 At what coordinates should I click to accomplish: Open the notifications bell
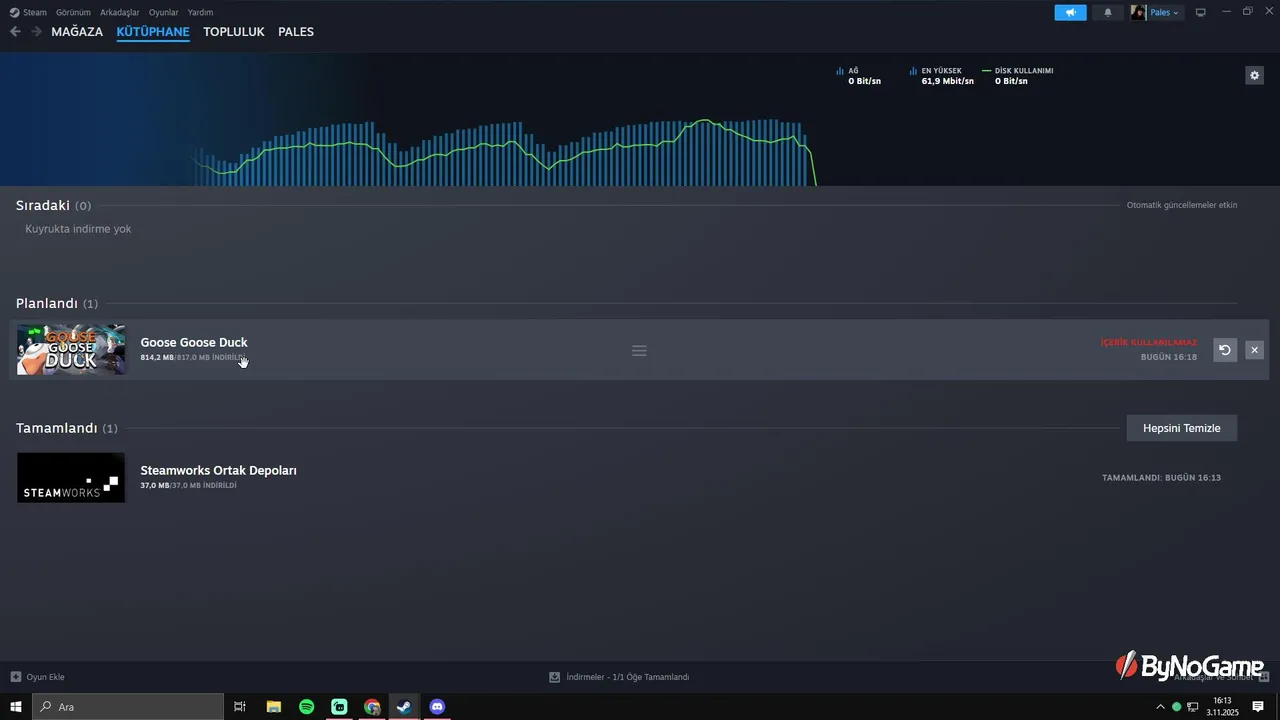[1107, 12]
